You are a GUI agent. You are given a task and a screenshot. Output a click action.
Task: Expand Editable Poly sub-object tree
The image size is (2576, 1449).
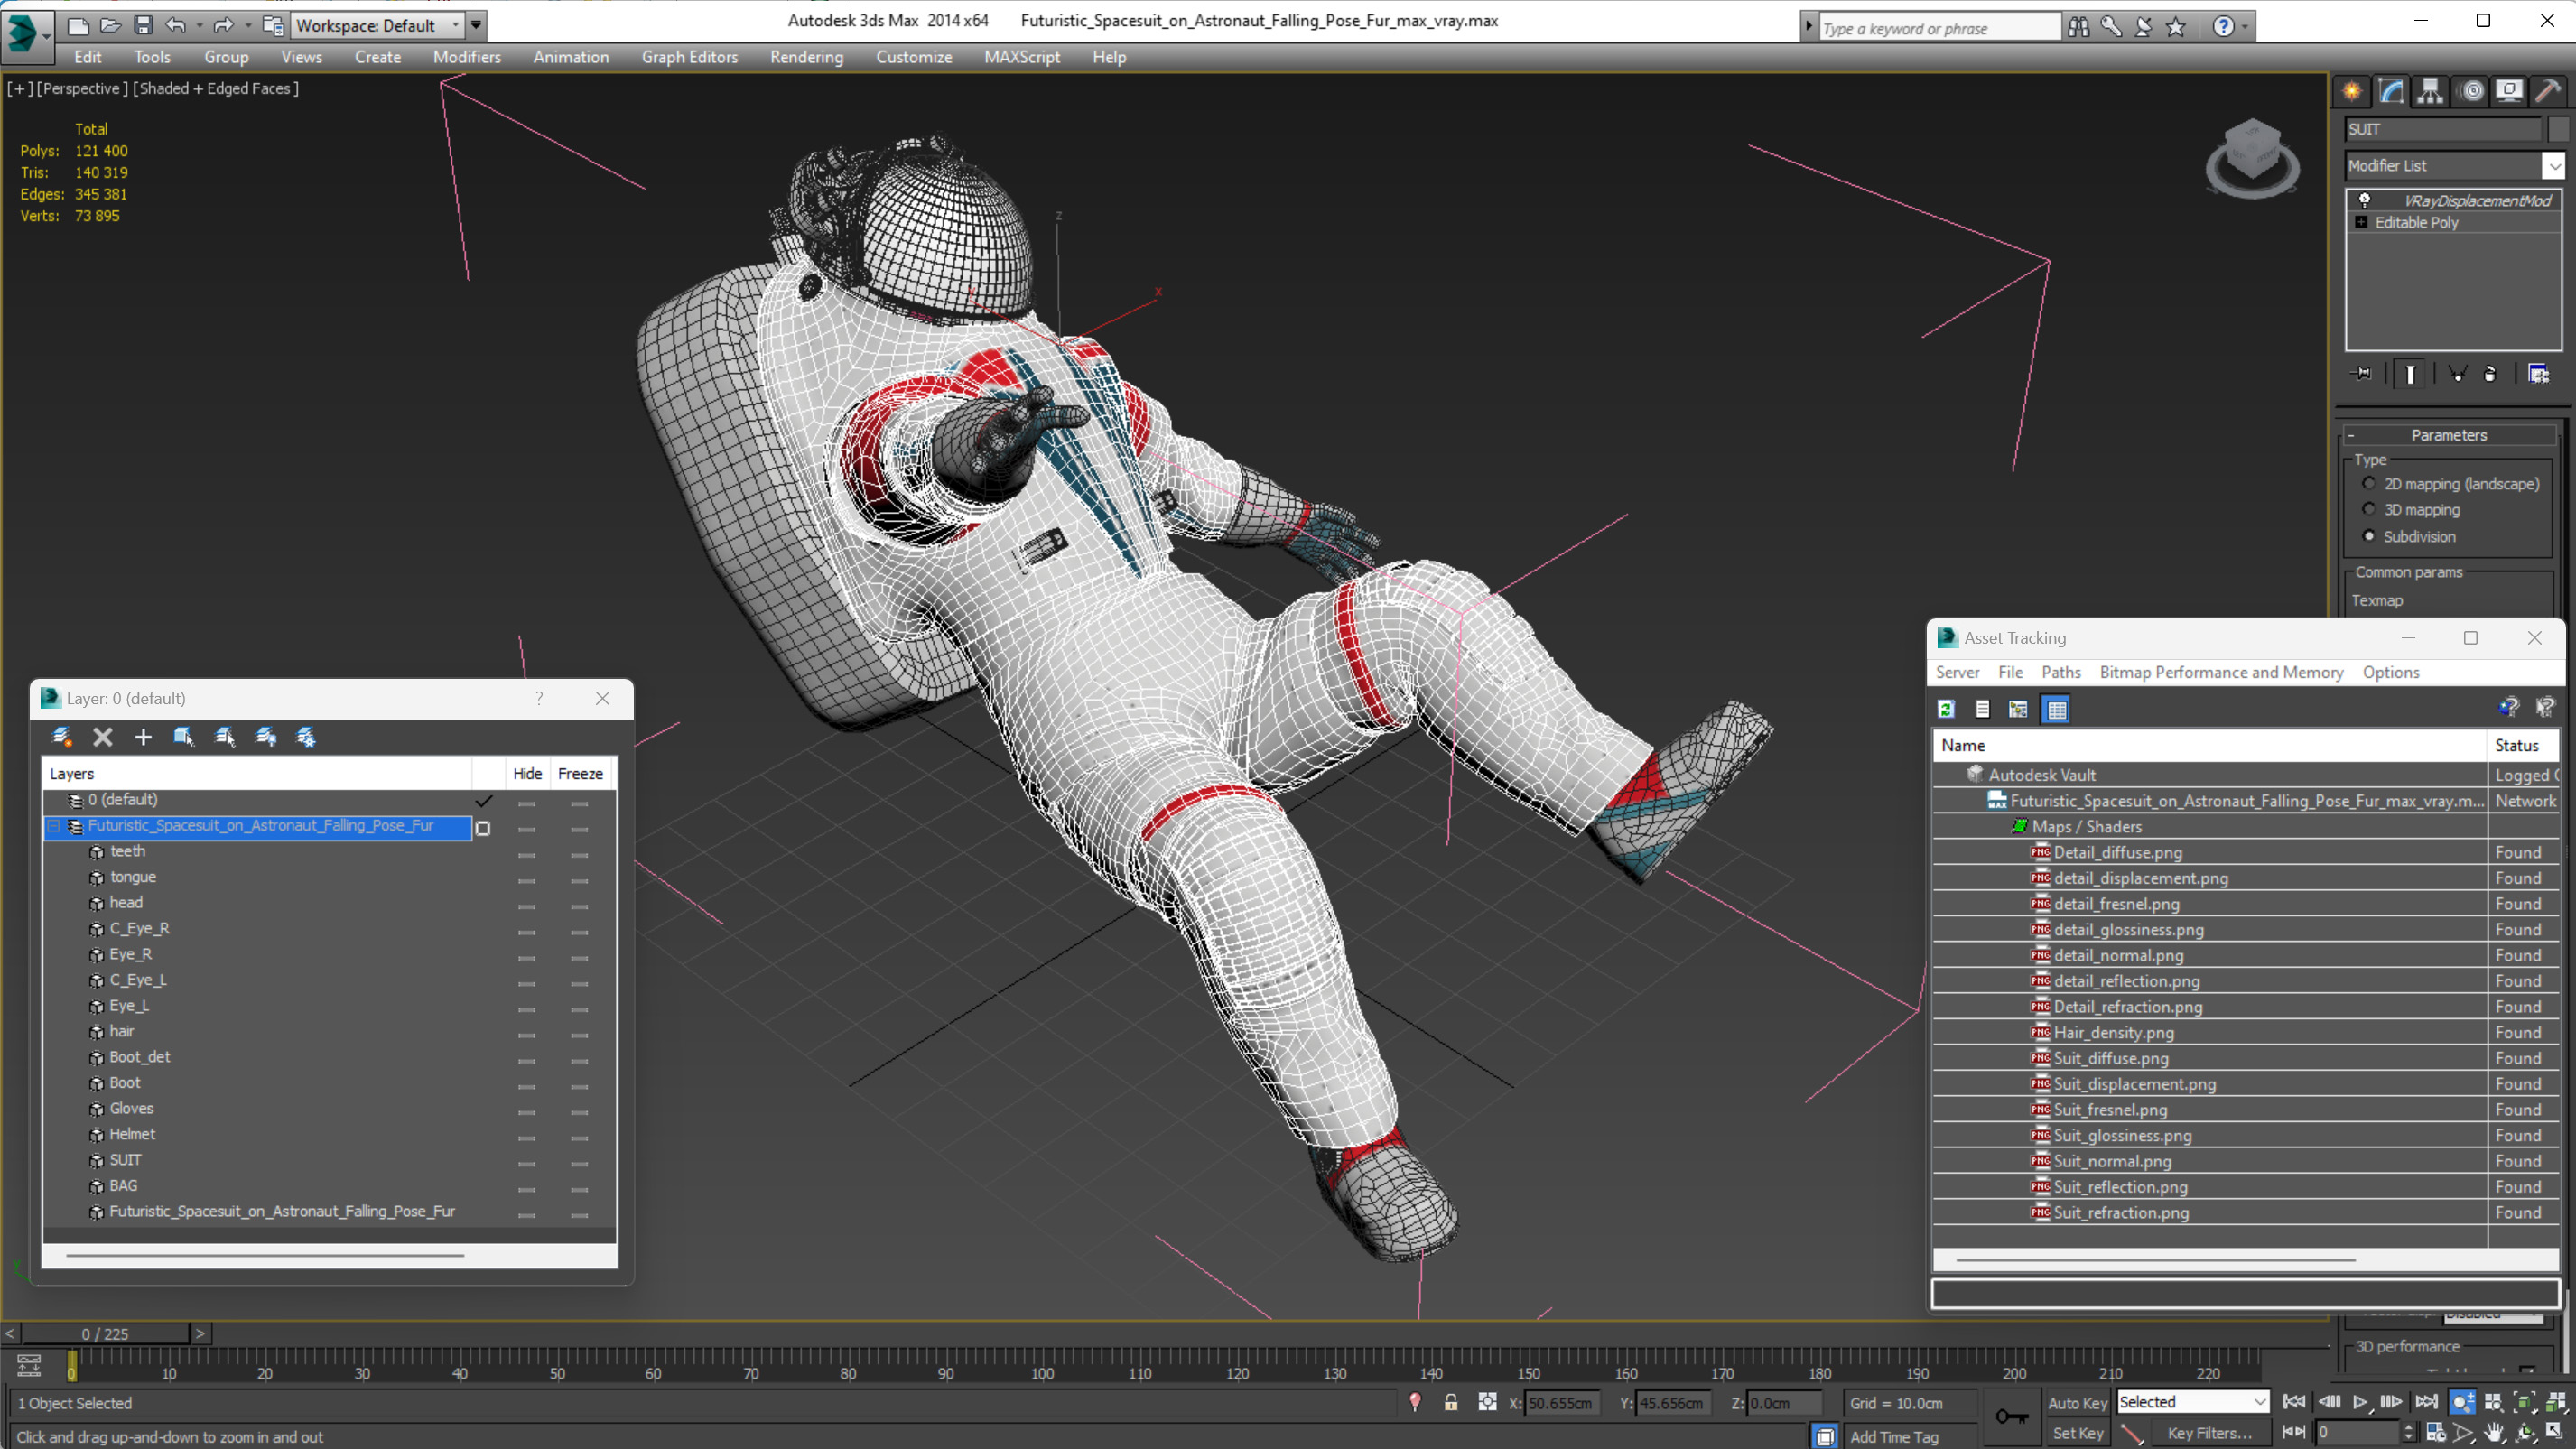2362,222
